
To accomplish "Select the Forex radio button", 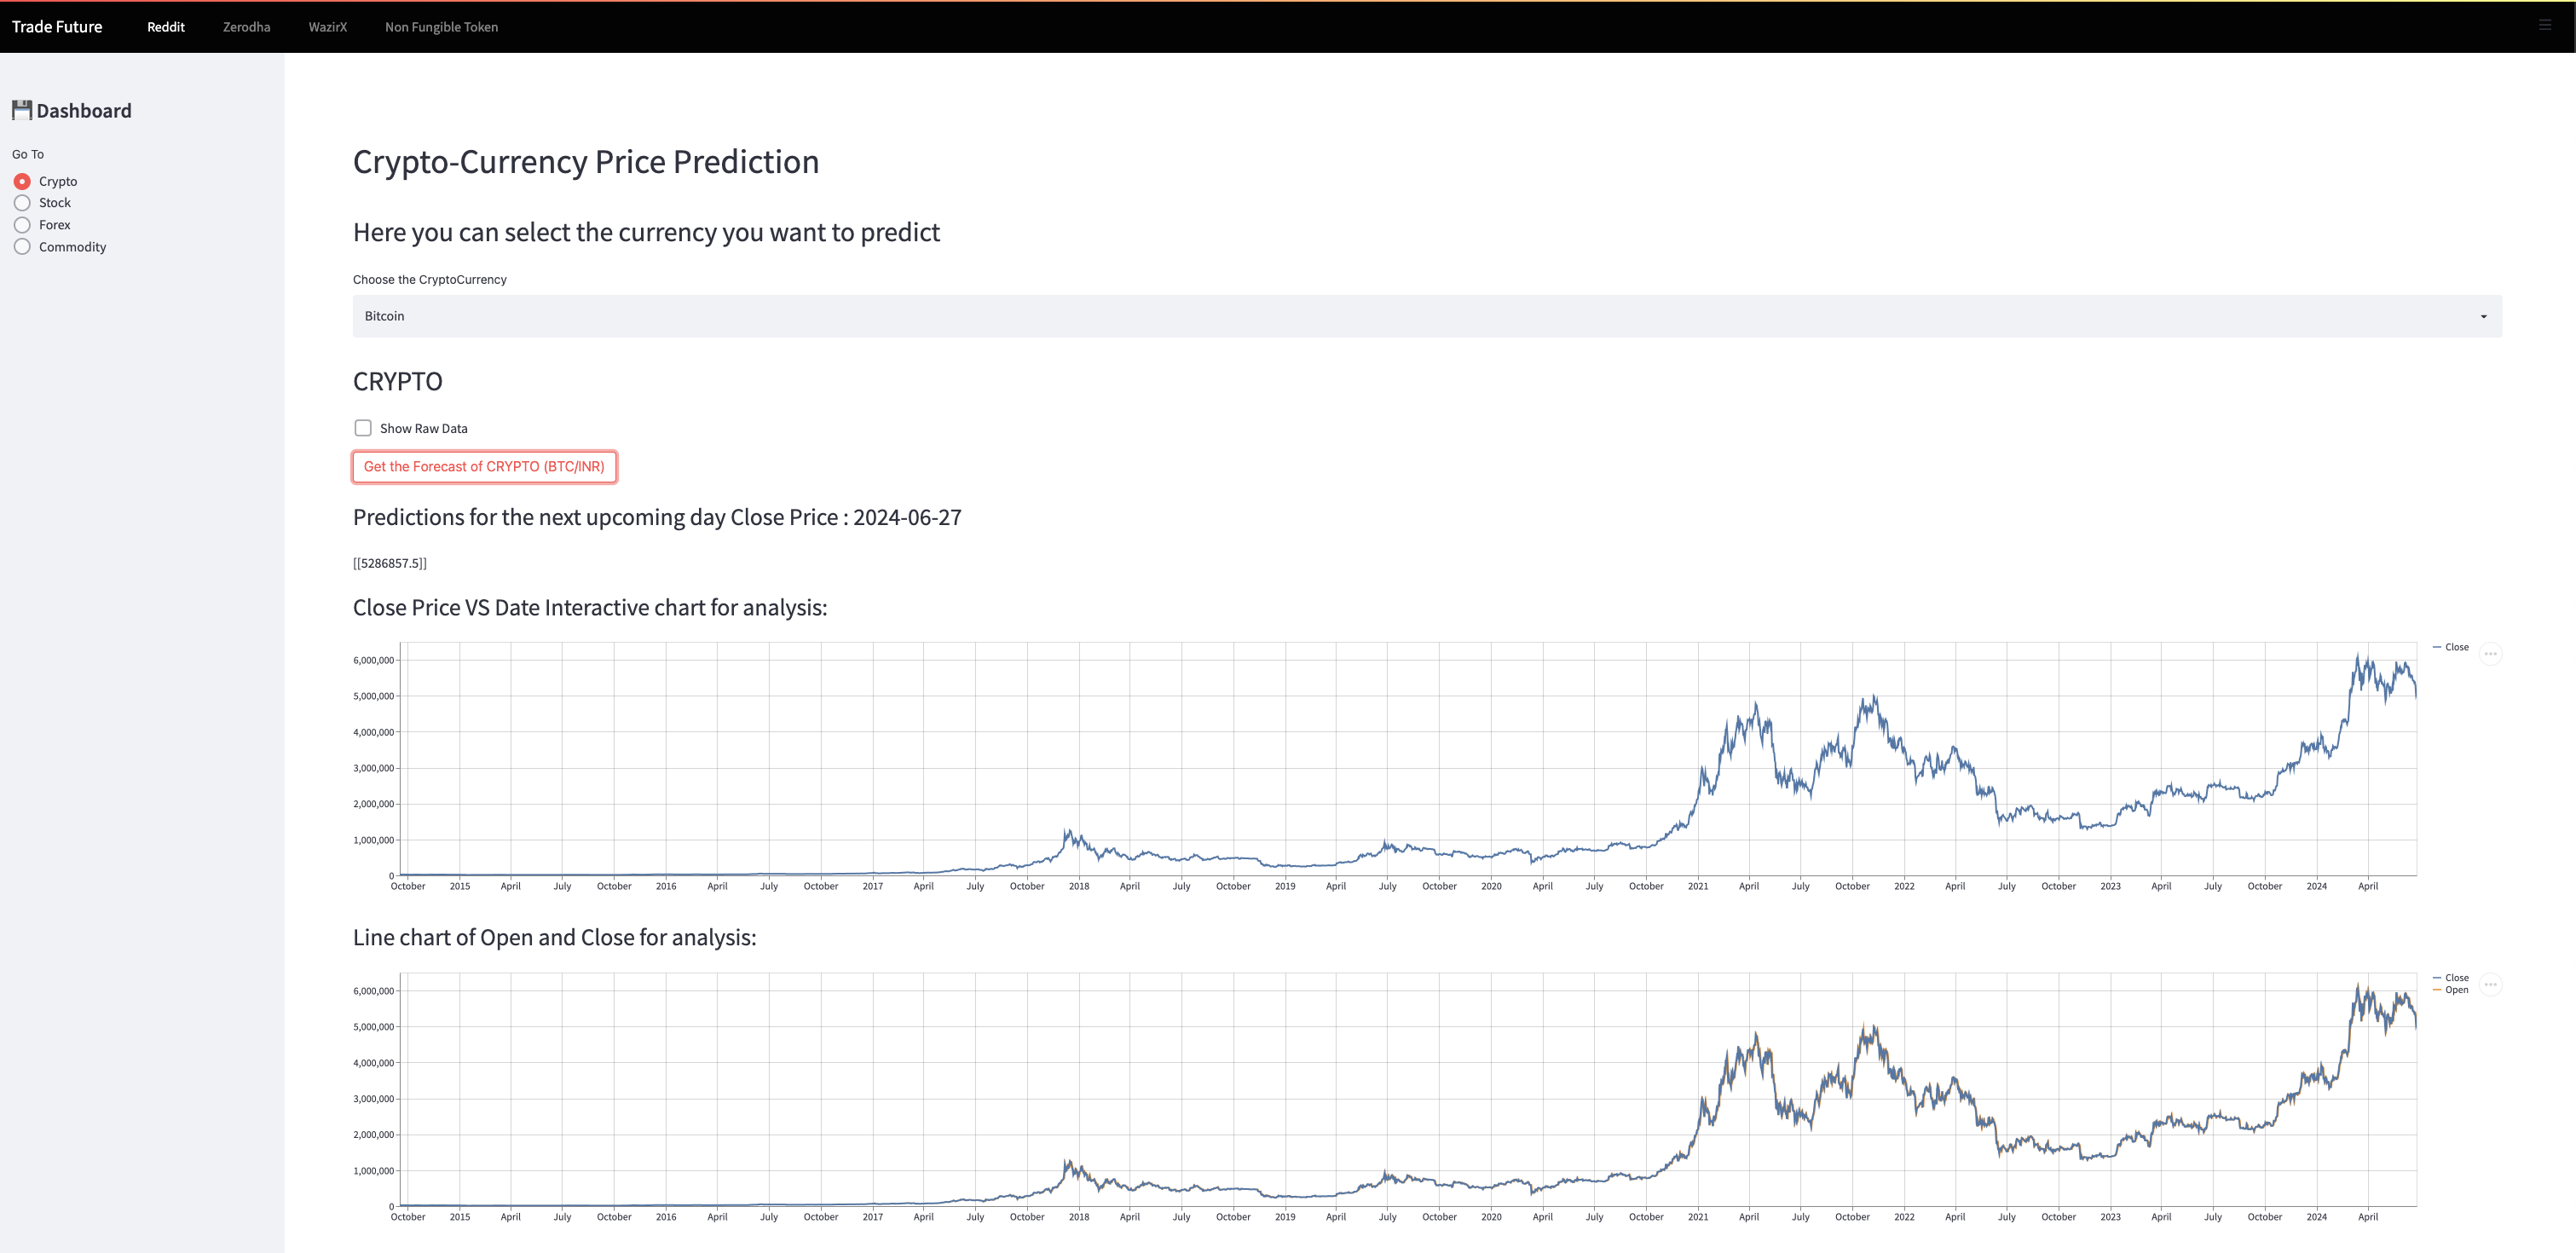I will 22,225.
